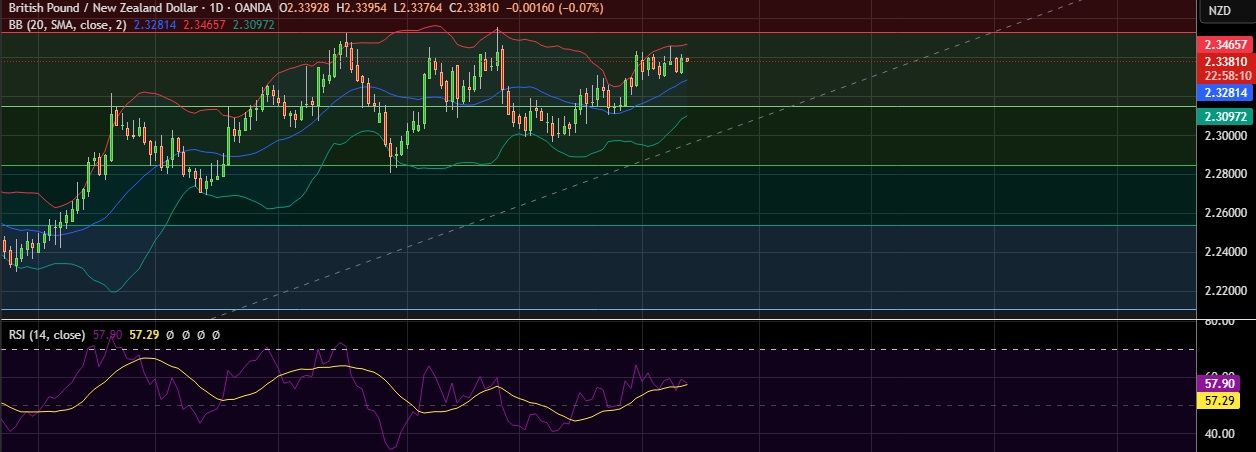Image resolution: width=1256 pixels, height=452 pixels.
Task: Click the red BB upper value 2.34657 in legend
Action: pyautogui.click(x=203, y=25)
